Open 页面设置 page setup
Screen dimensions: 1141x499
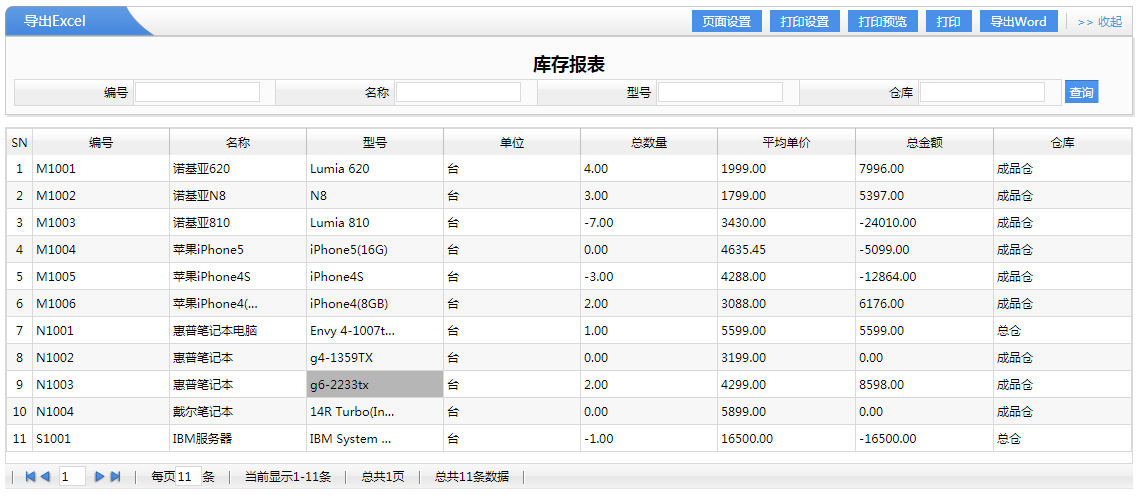(x=726, y=21)
